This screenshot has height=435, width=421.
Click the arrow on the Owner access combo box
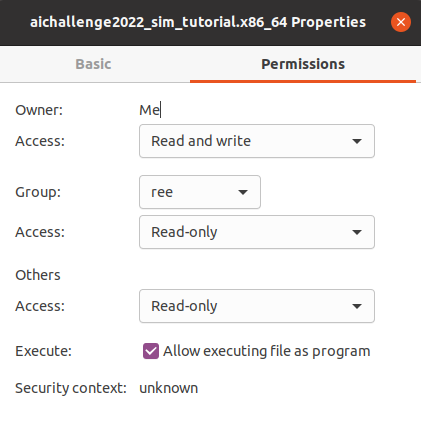tap(357, 141)
